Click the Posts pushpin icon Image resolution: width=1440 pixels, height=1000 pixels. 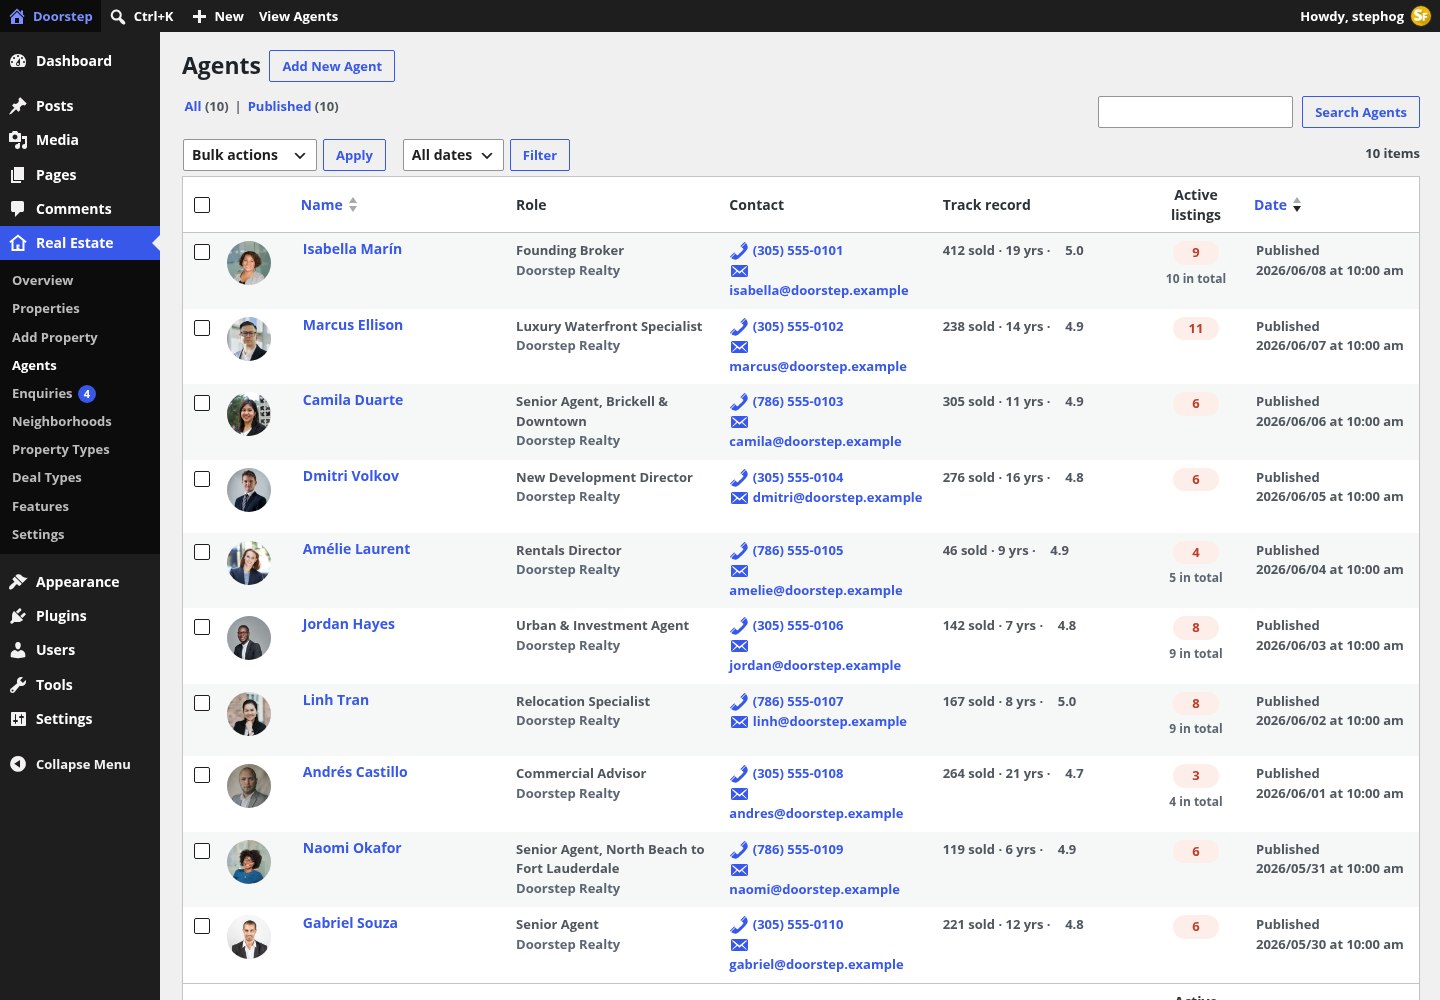[x=18, y=106]
